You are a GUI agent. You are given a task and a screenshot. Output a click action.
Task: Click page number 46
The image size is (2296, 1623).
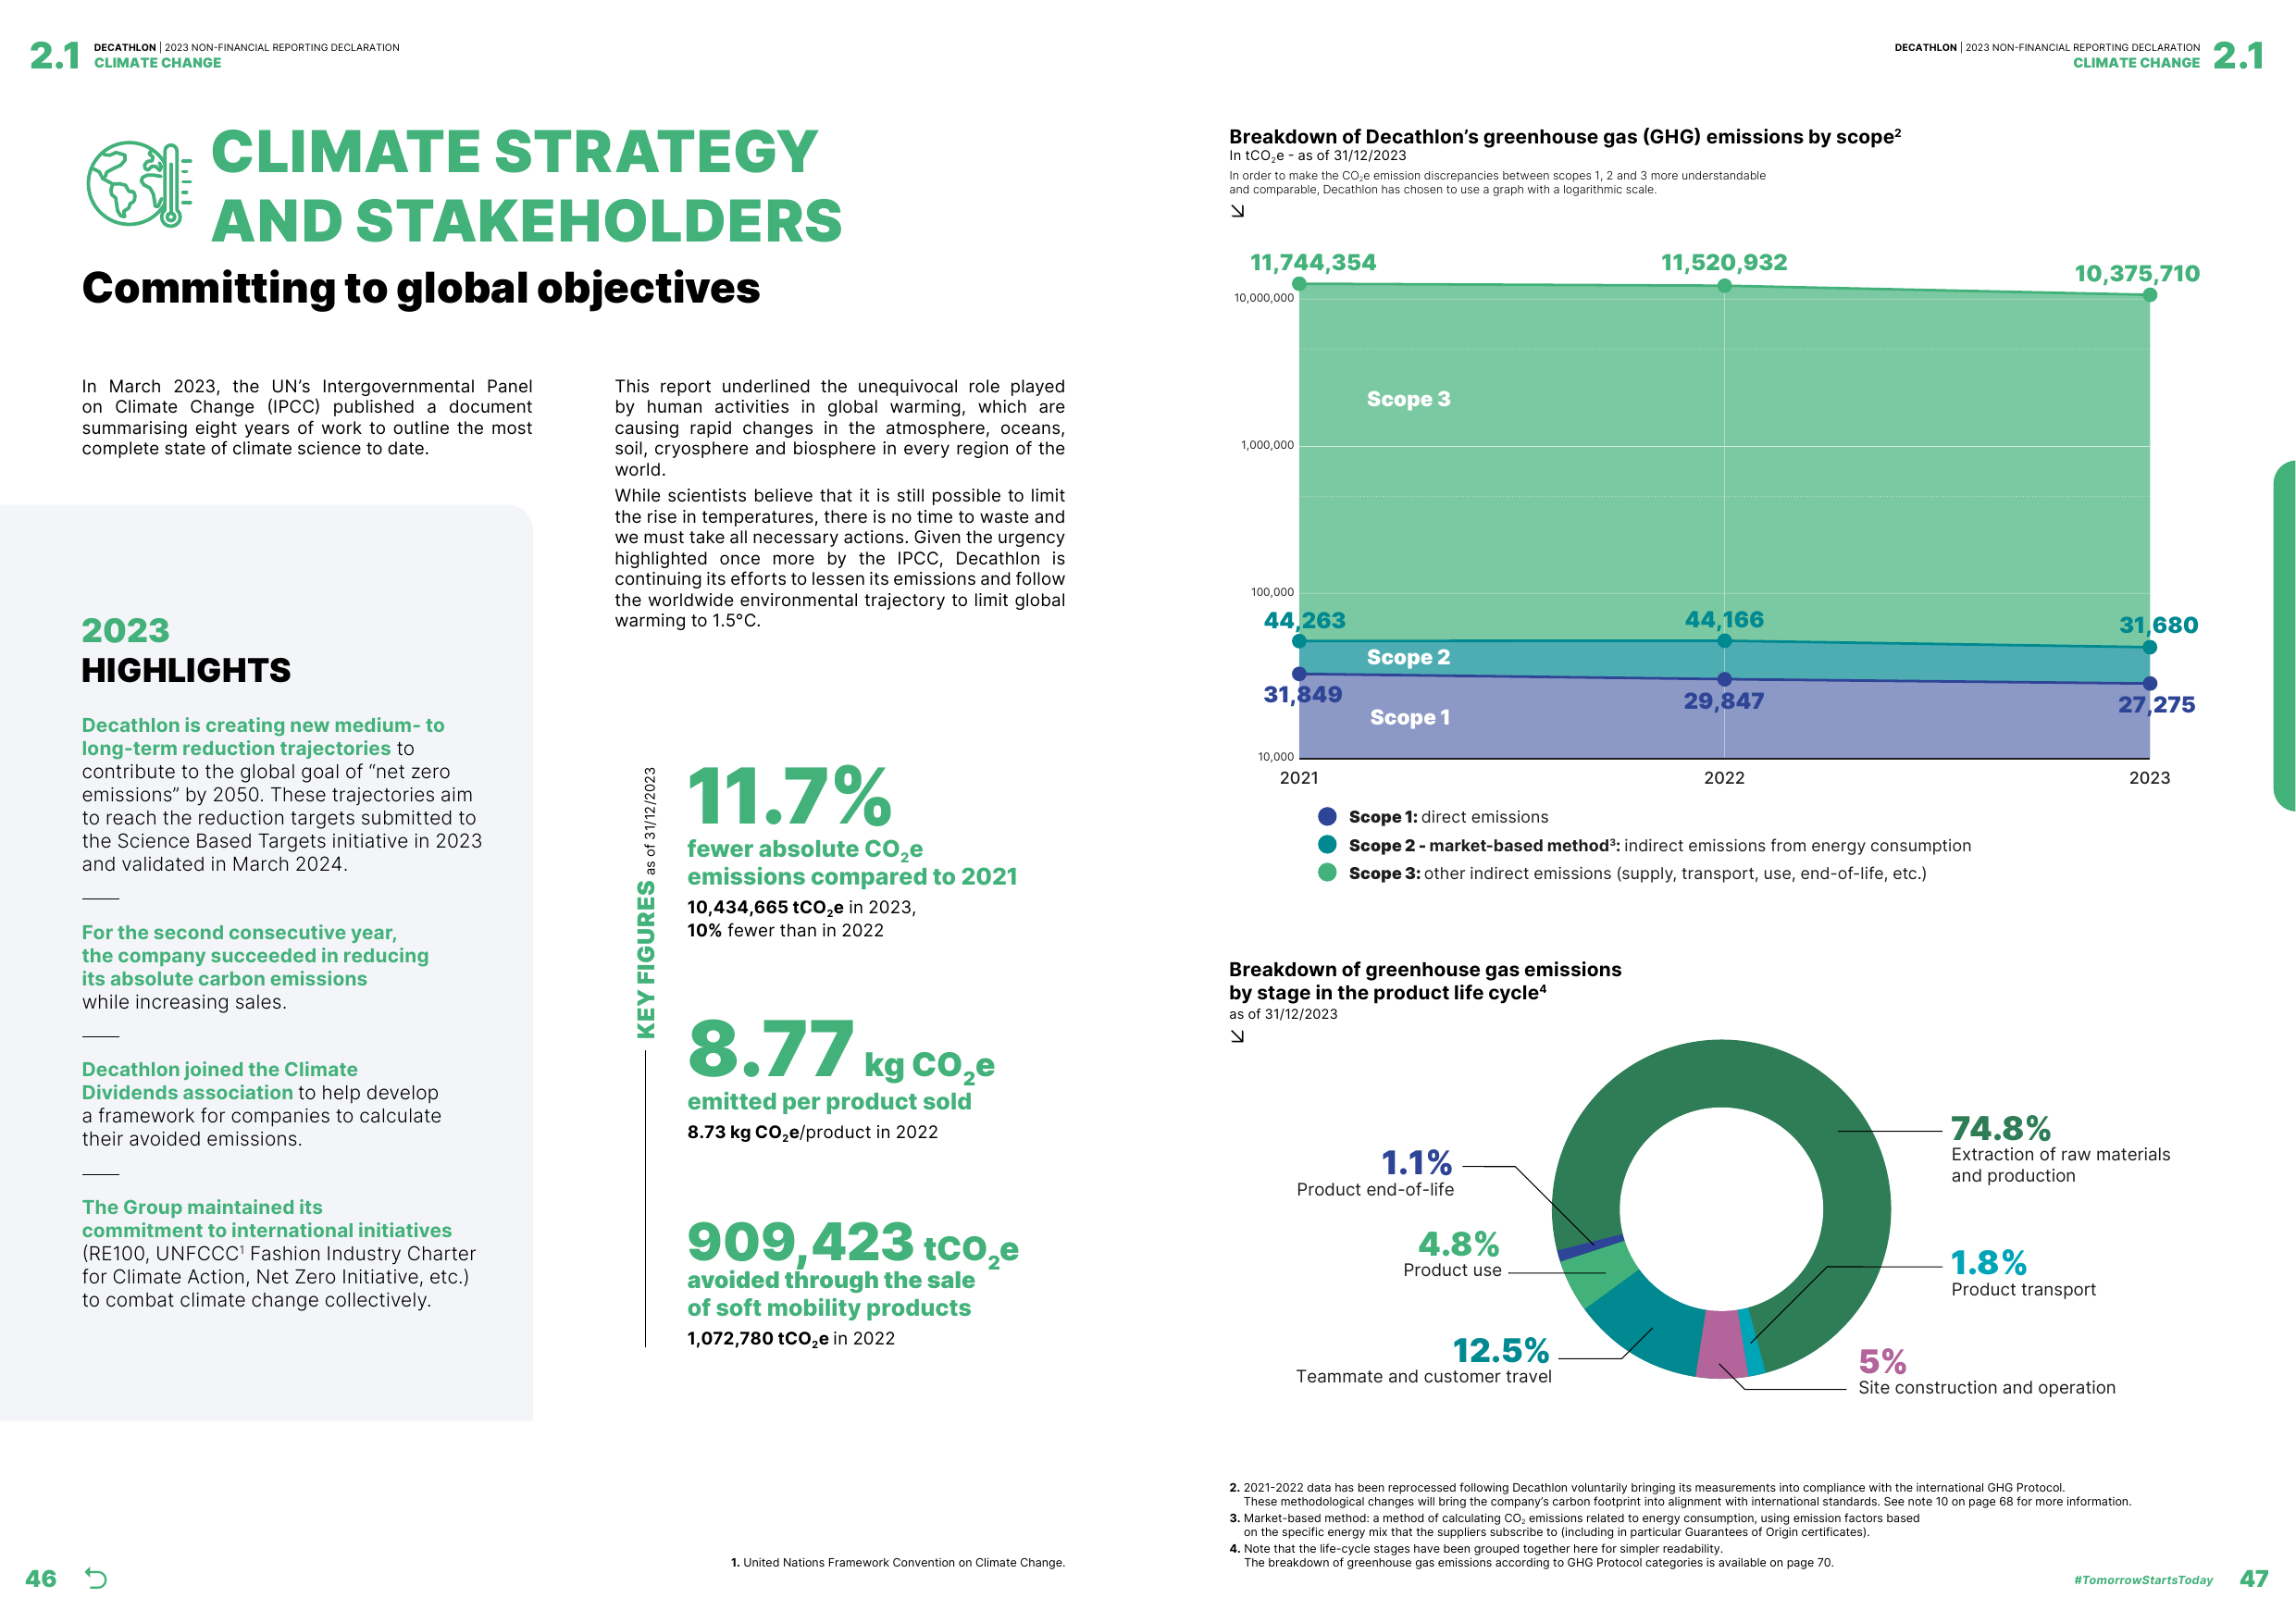pyautogui.click(x=41, y=1579)
